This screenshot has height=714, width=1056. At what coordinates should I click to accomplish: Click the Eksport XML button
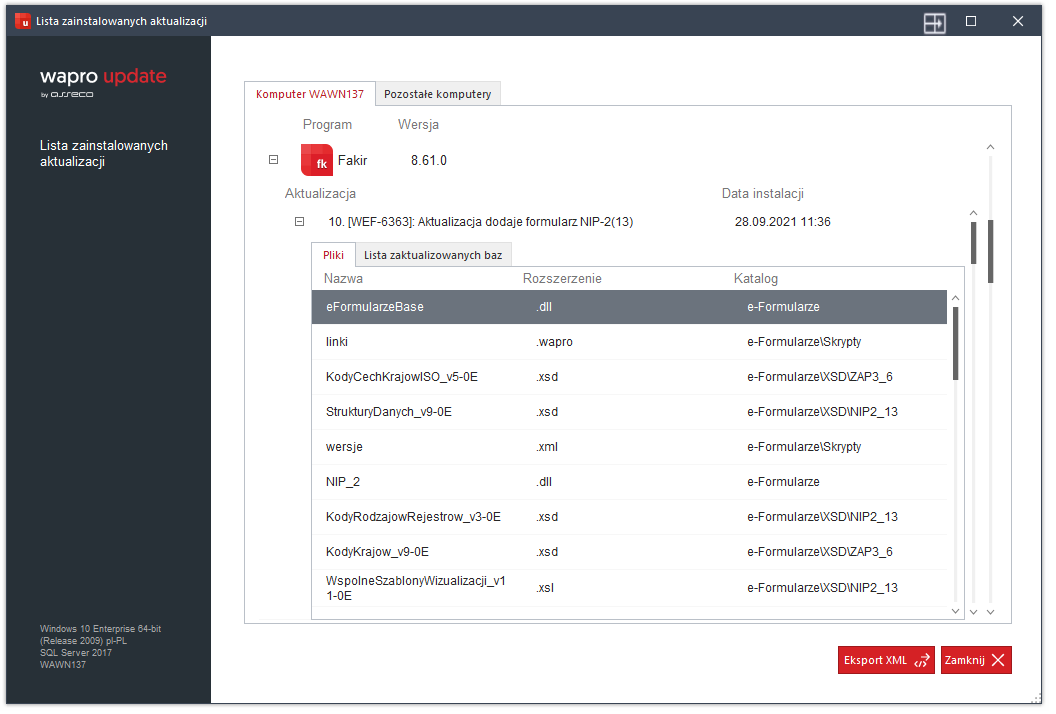coord(886,660)
